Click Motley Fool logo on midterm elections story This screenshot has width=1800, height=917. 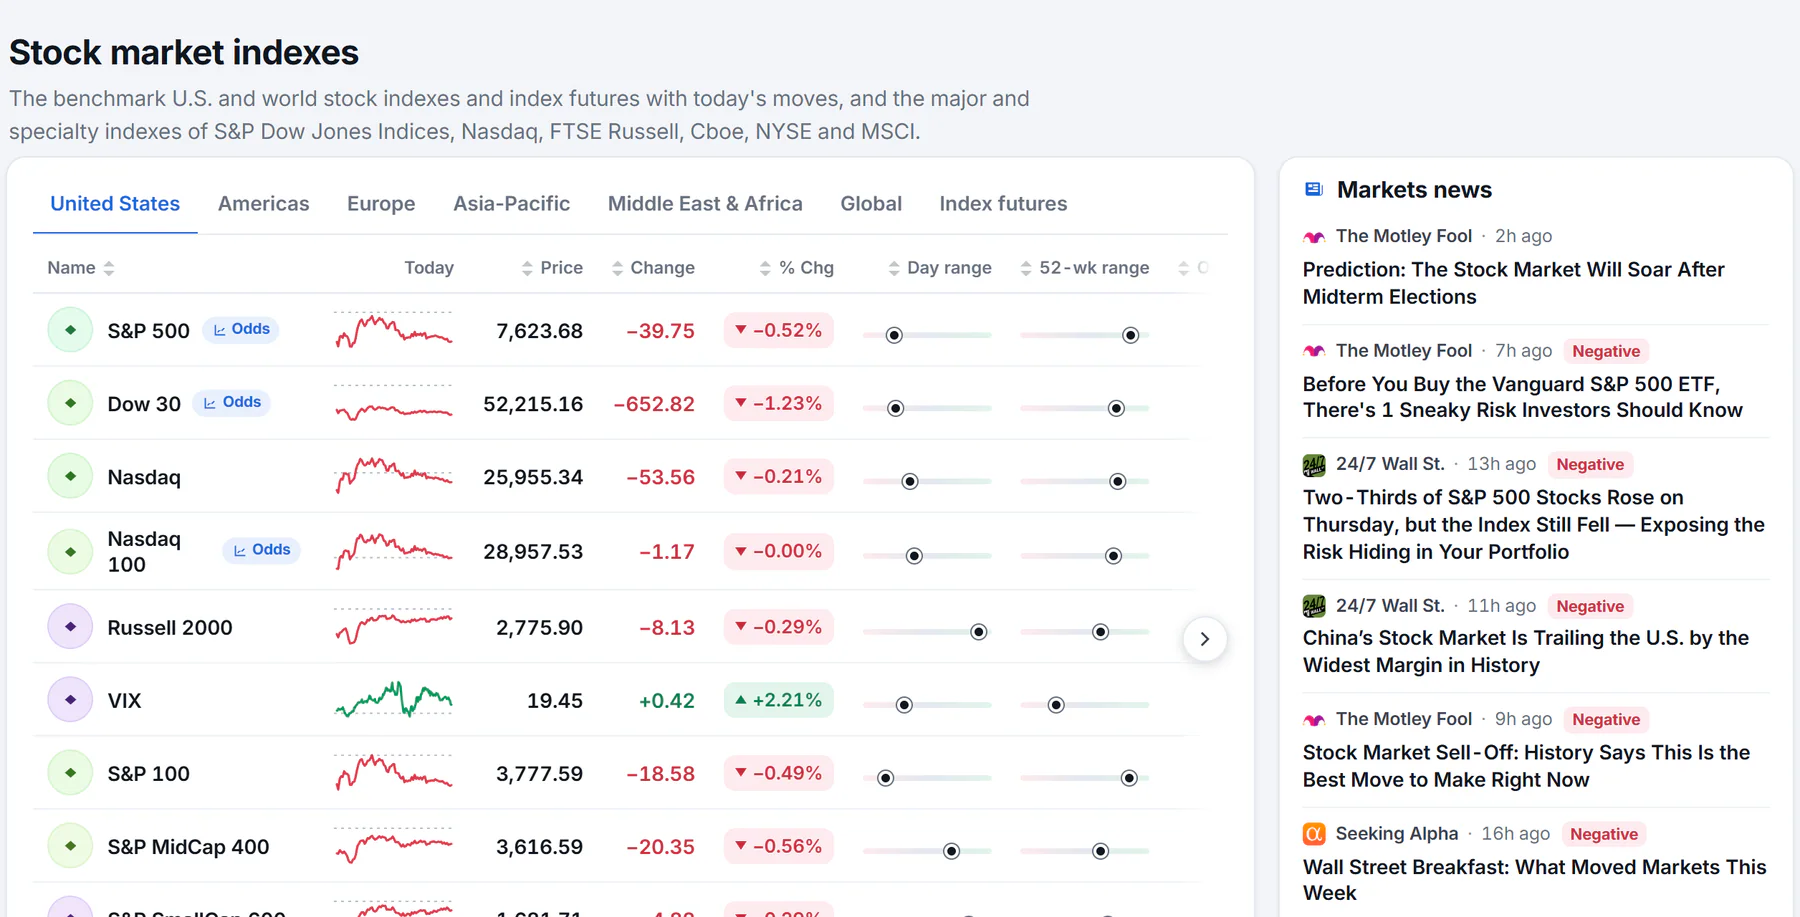pos(1314,237)
